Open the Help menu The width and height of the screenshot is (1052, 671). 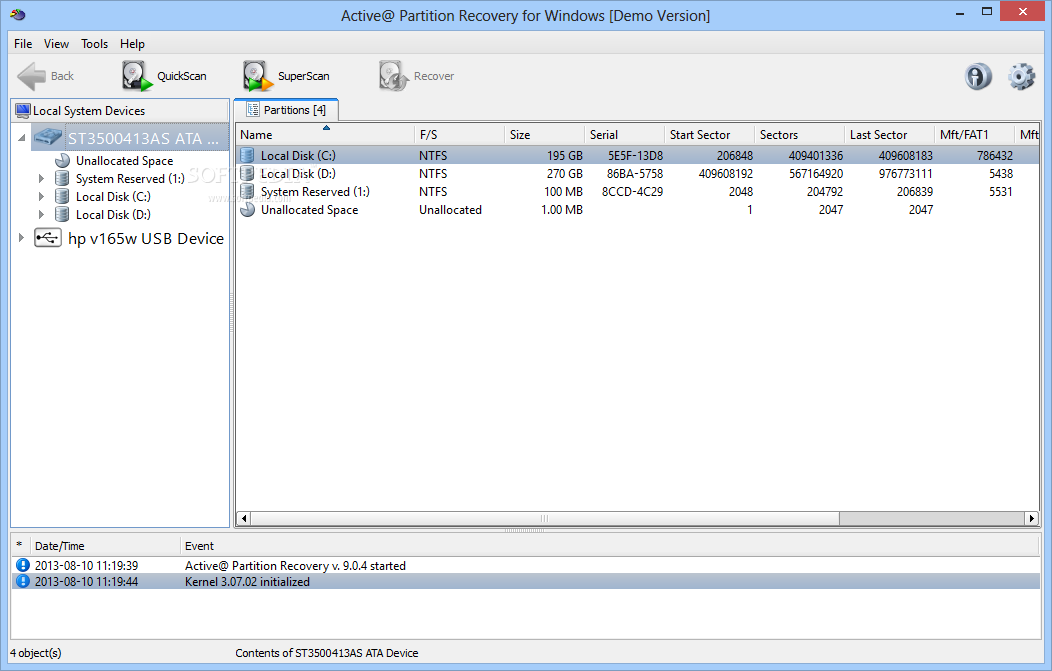[132, 44]
